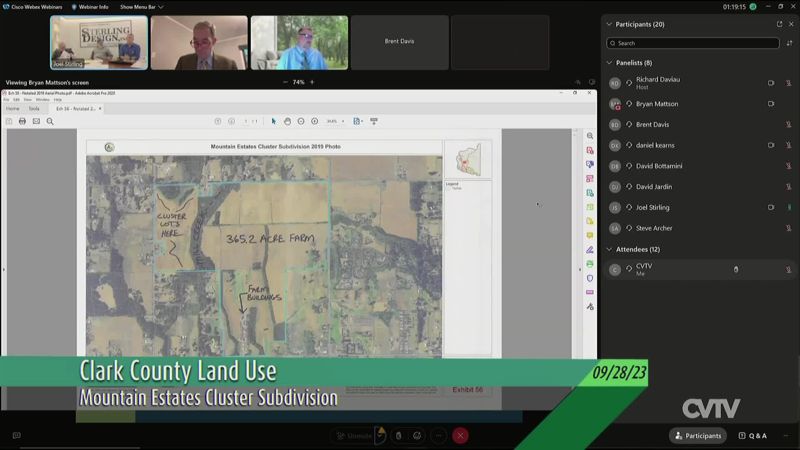Click the green Print Production tool in Acrobat pane
Screen dimensions: 800x450
(590, 264)
